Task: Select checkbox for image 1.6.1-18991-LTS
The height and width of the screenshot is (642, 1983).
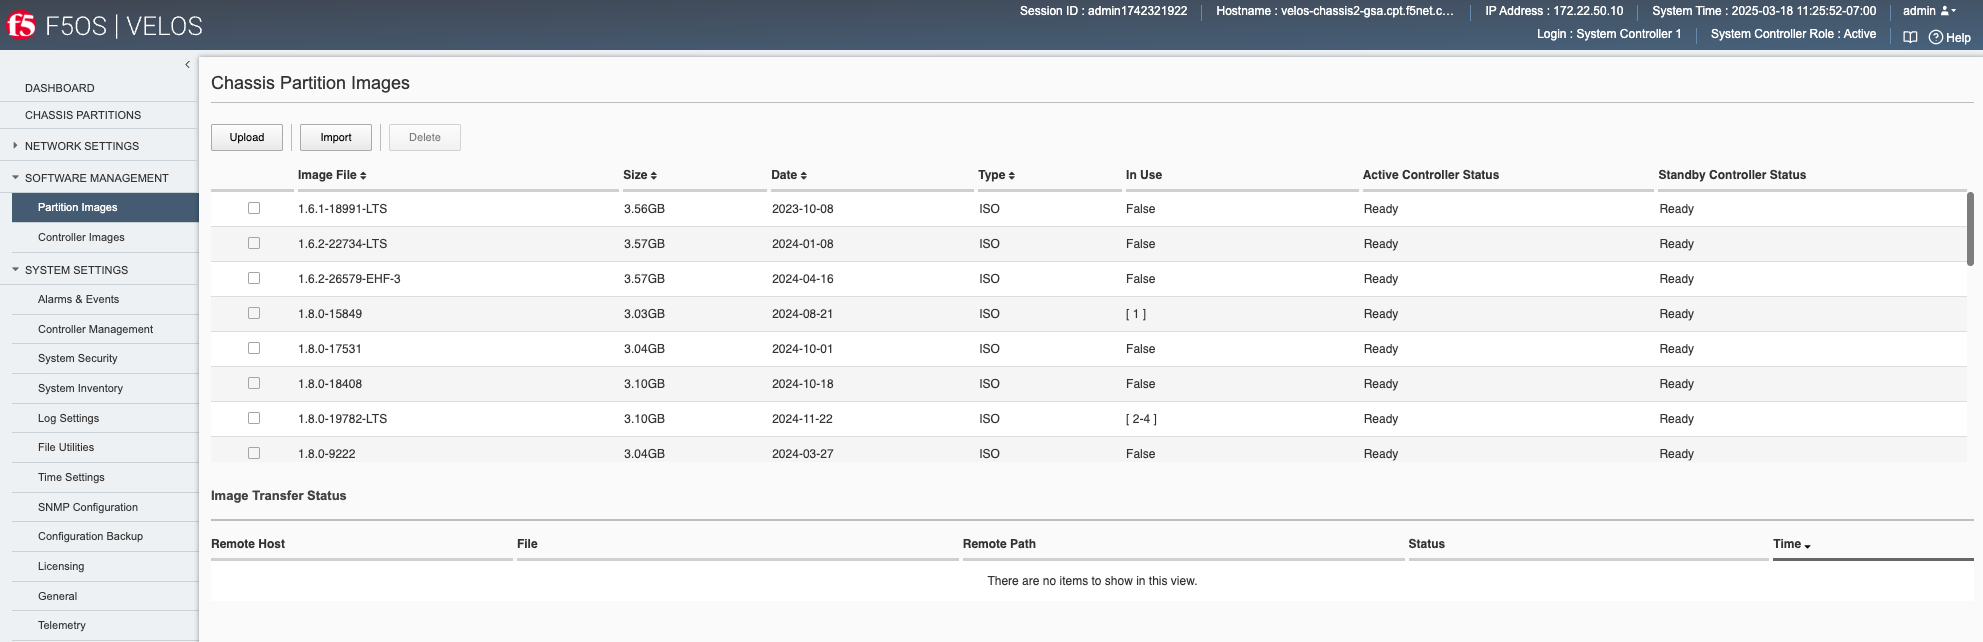Action: click(x=254, y=208)
